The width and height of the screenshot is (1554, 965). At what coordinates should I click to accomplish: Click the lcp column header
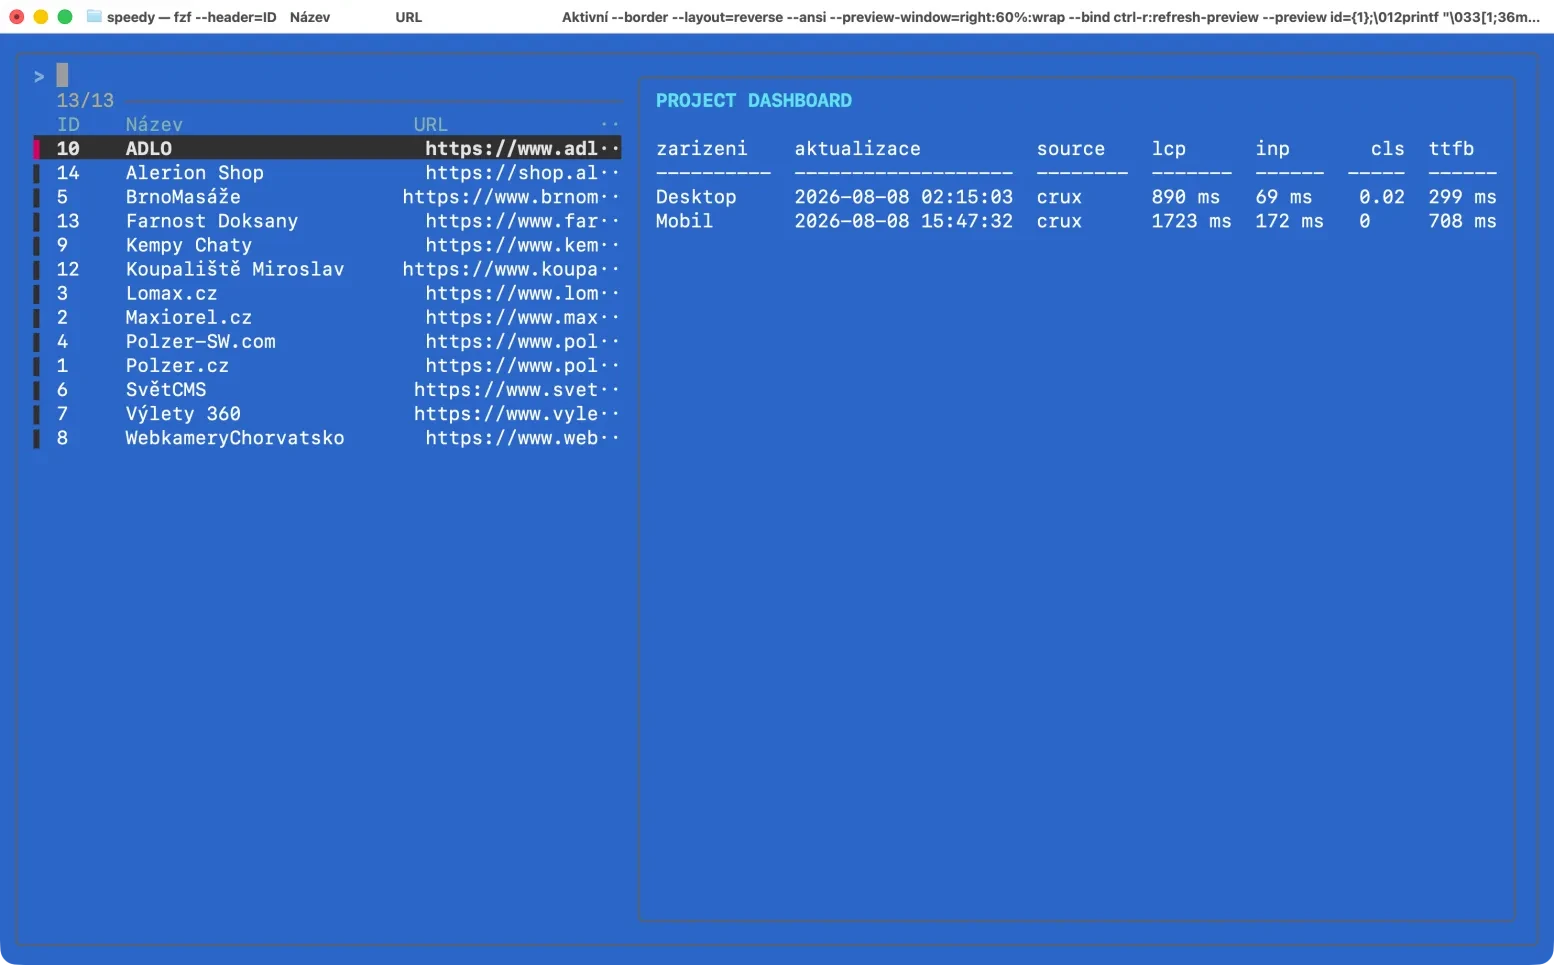(x=1168, y=148)
